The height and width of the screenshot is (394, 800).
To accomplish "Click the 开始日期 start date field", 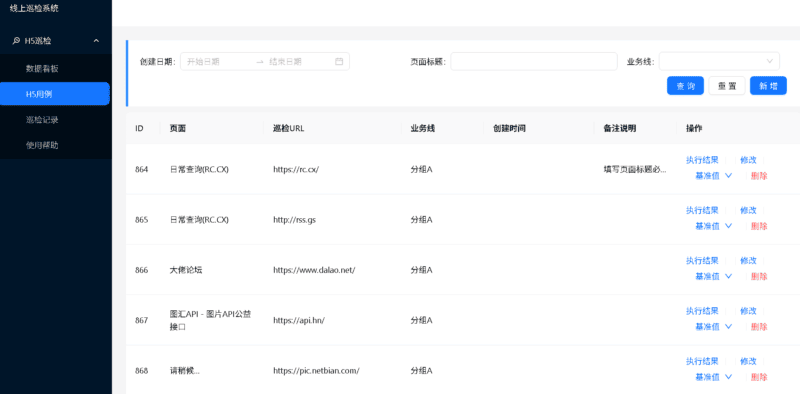I will (x=217, y=61).
